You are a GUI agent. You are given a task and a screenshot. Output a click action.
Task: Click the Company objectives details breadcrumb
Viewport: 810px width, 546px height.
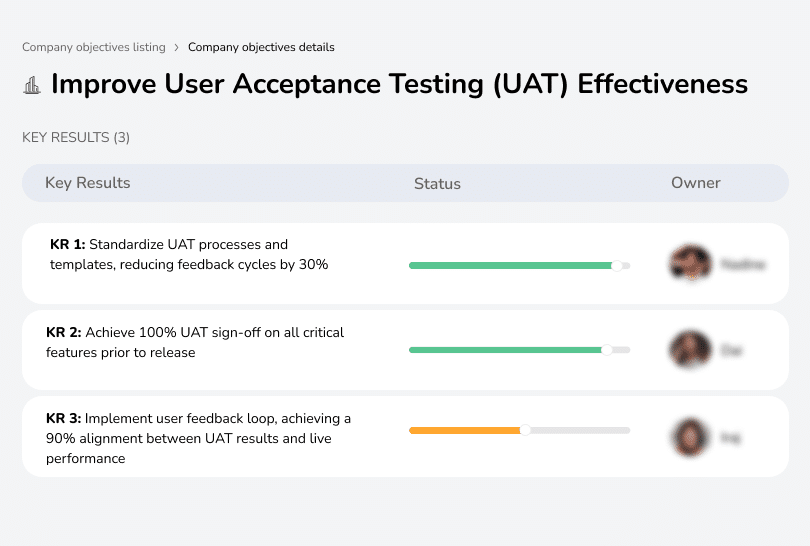(x=261, y=47)
